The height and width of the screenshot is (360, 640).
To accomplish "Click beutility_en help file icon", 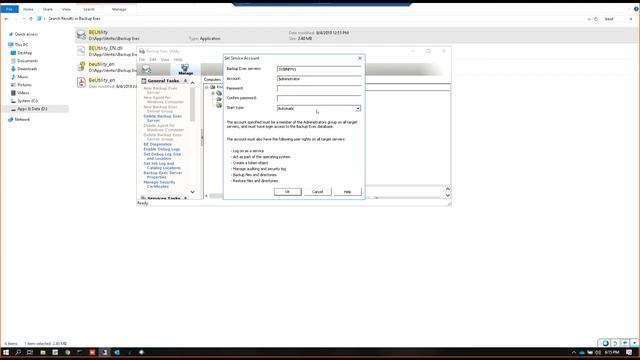I will (81, 67).
